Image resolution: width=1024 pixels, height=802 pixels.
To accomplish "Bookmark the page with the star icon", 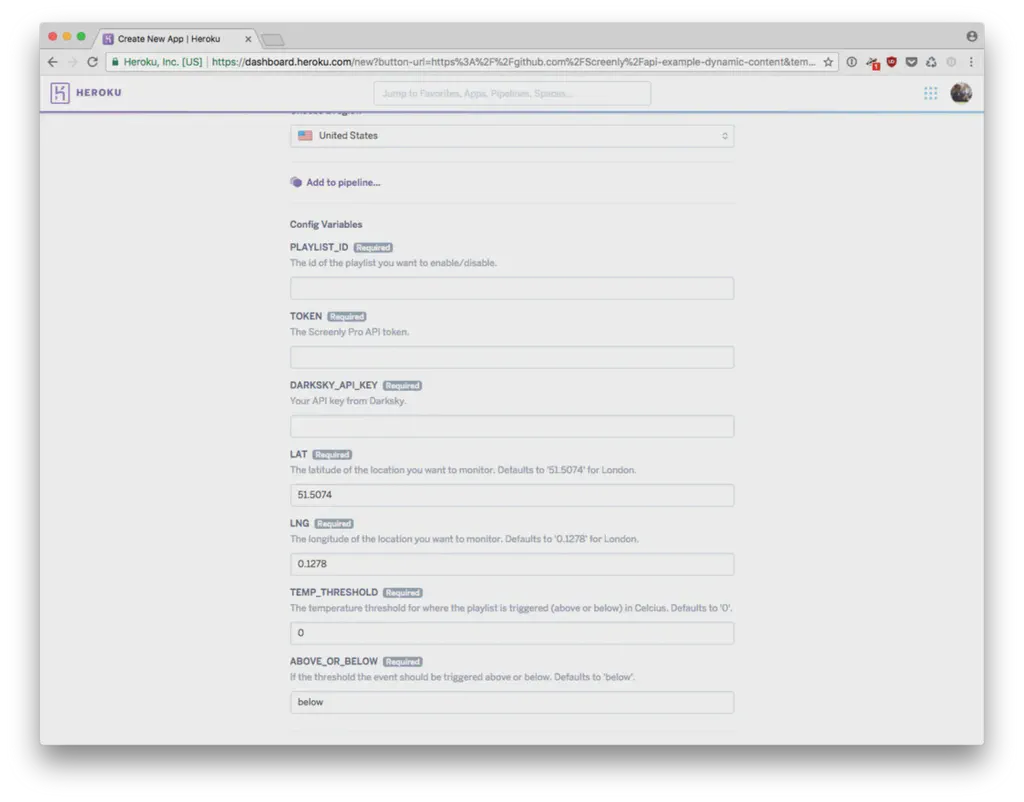I will pyautogui.click(x=828, y=61).
